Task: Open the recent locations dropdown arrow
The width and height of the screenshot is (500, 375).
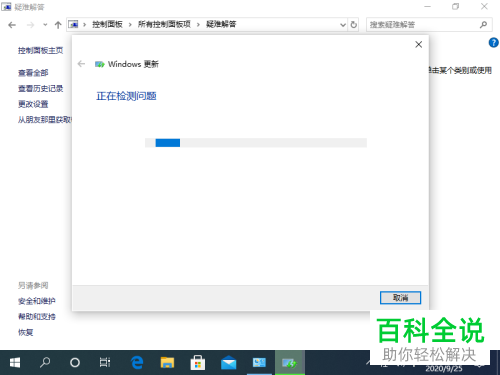Action: pos(45,25)
